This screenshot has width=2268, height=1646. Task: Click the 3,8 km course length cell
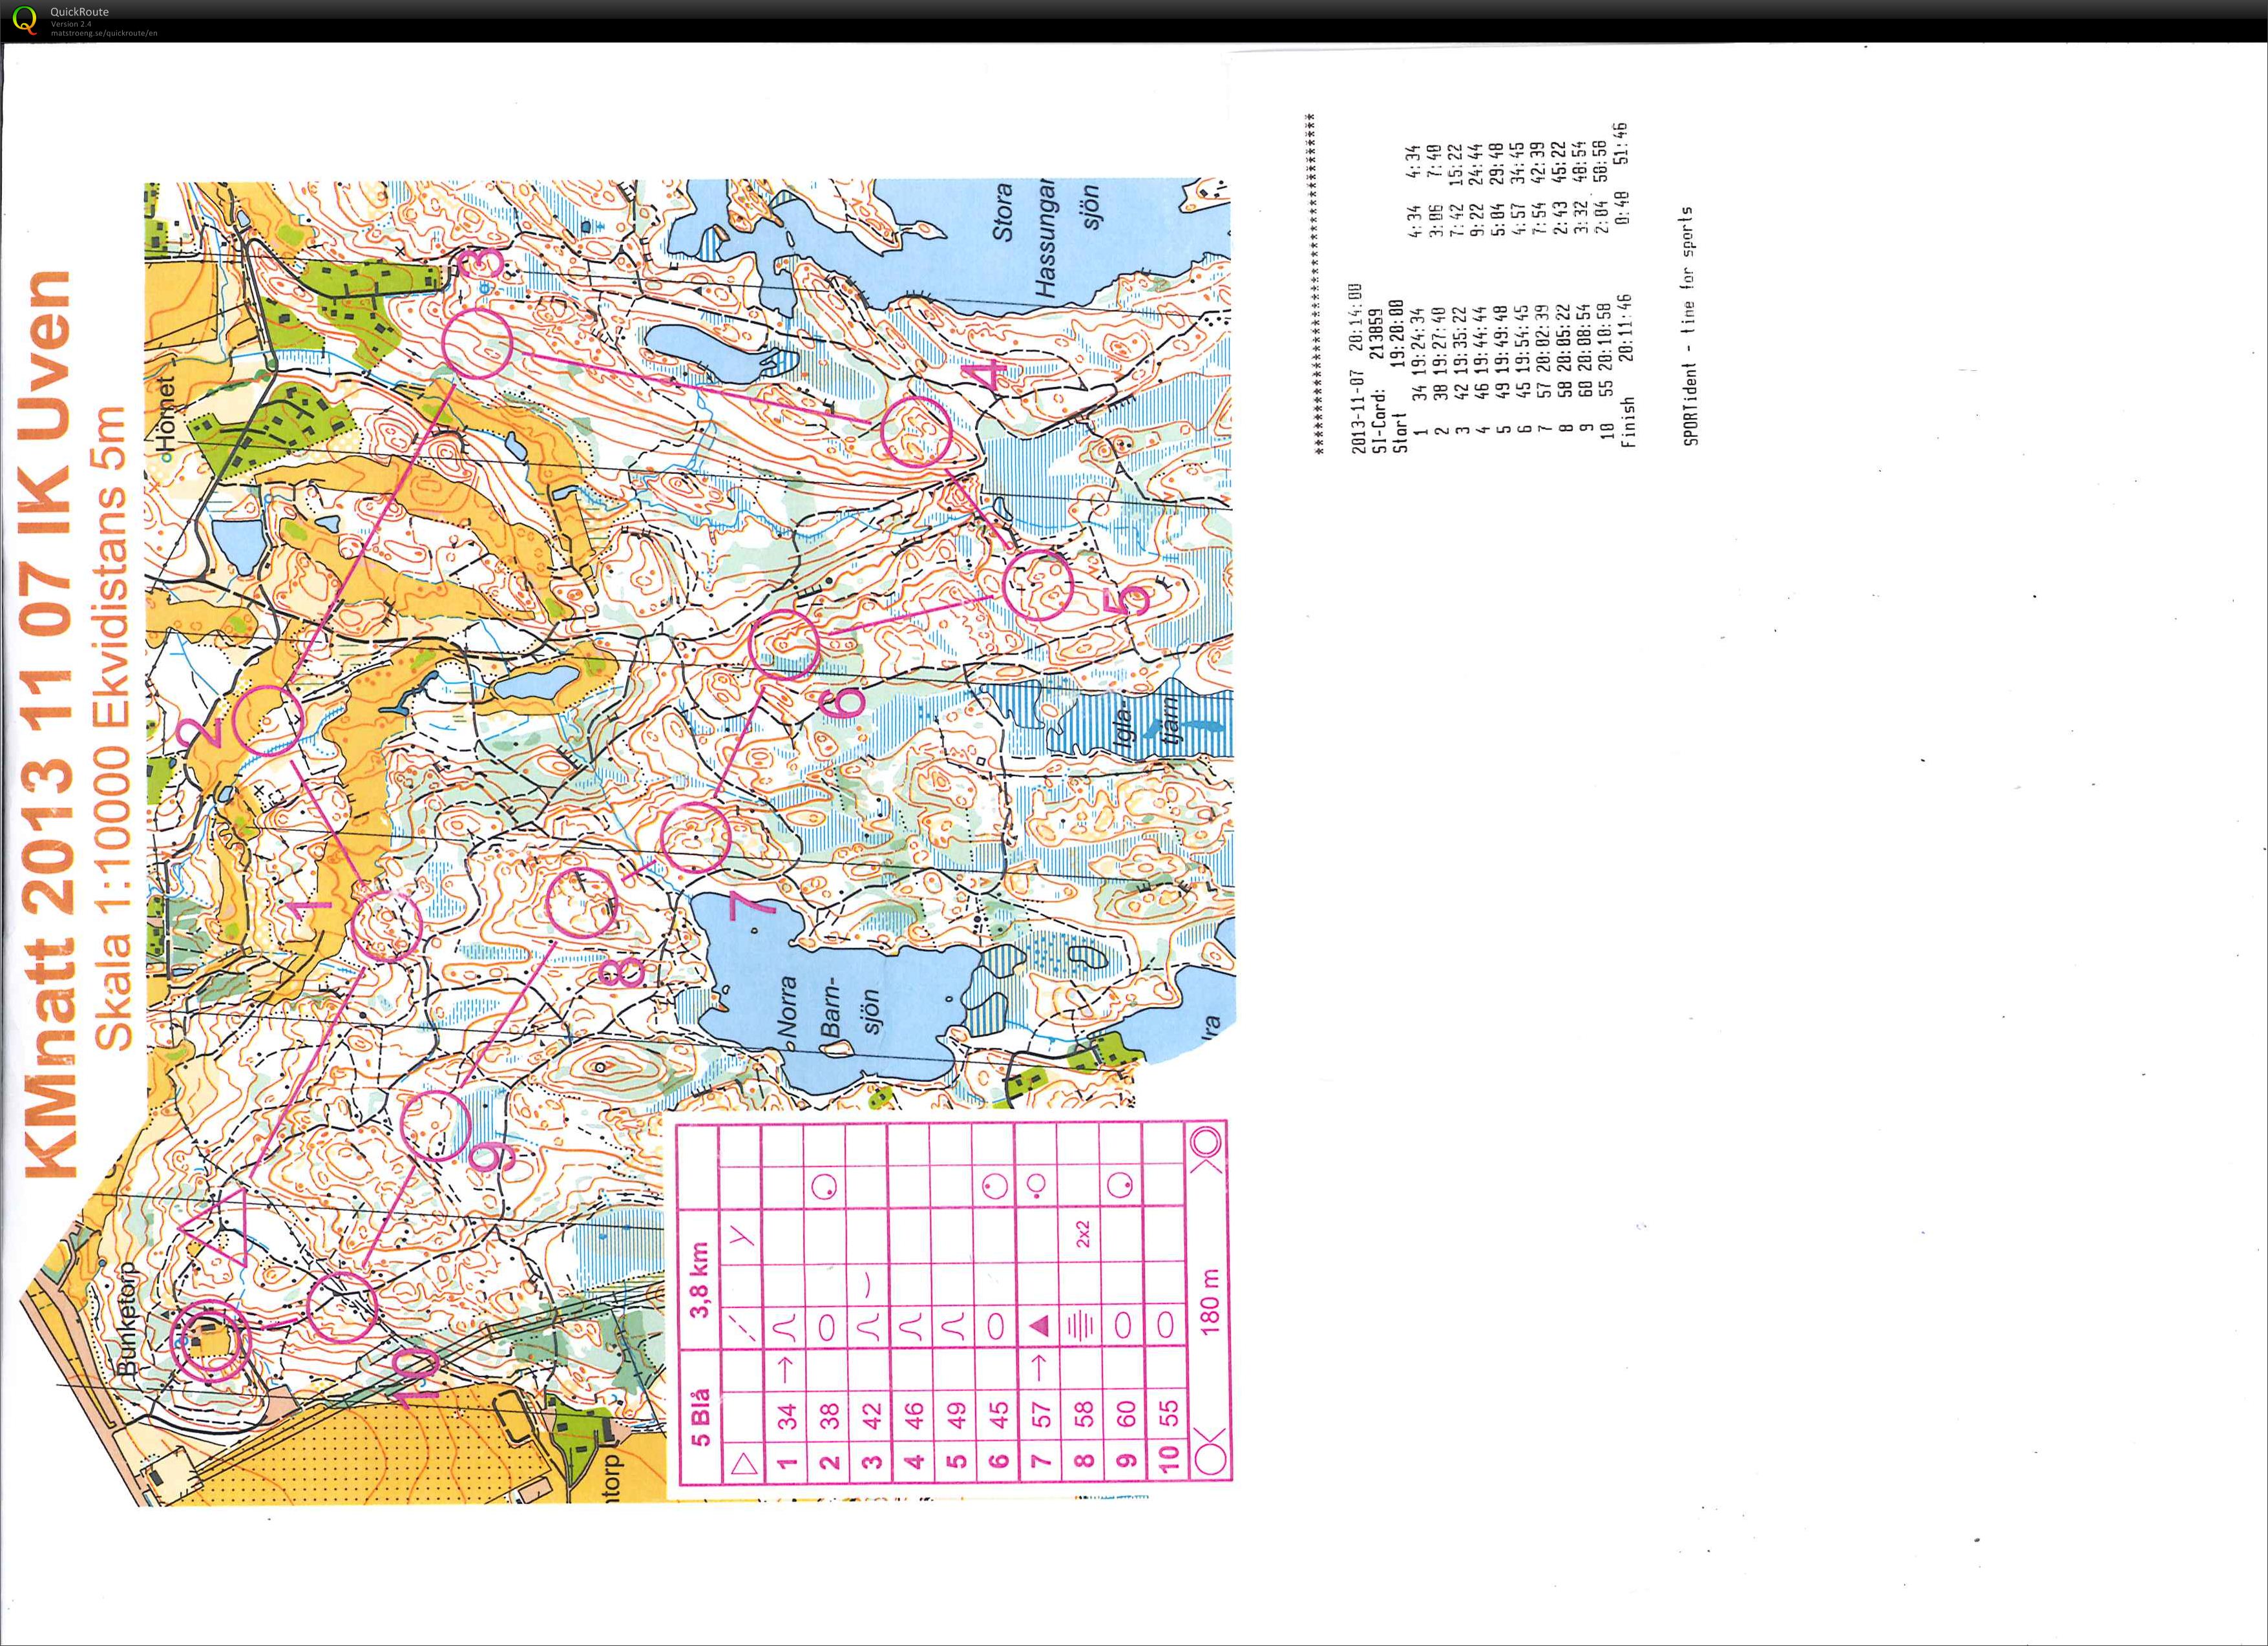tap(700, 1280)
